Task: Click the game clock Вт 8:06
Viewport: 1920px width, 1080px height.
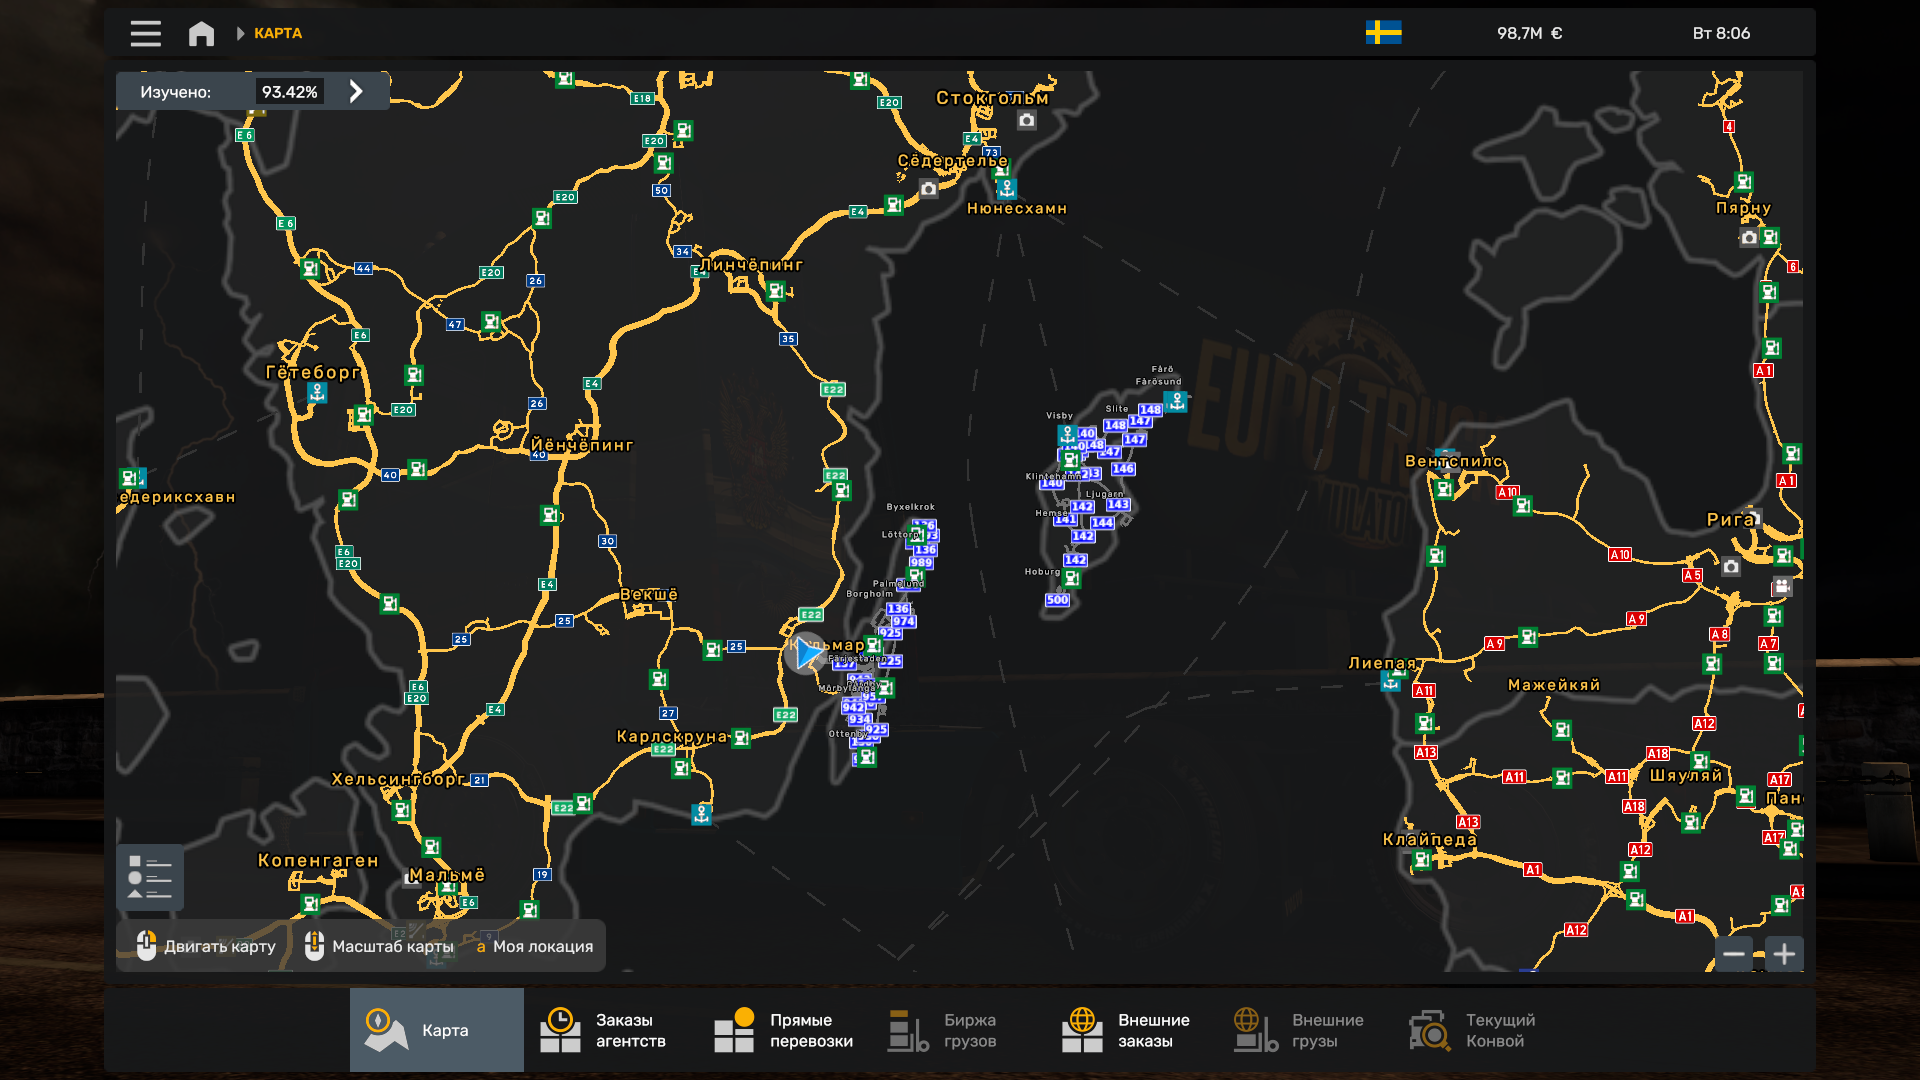Action: point(1721,33)
